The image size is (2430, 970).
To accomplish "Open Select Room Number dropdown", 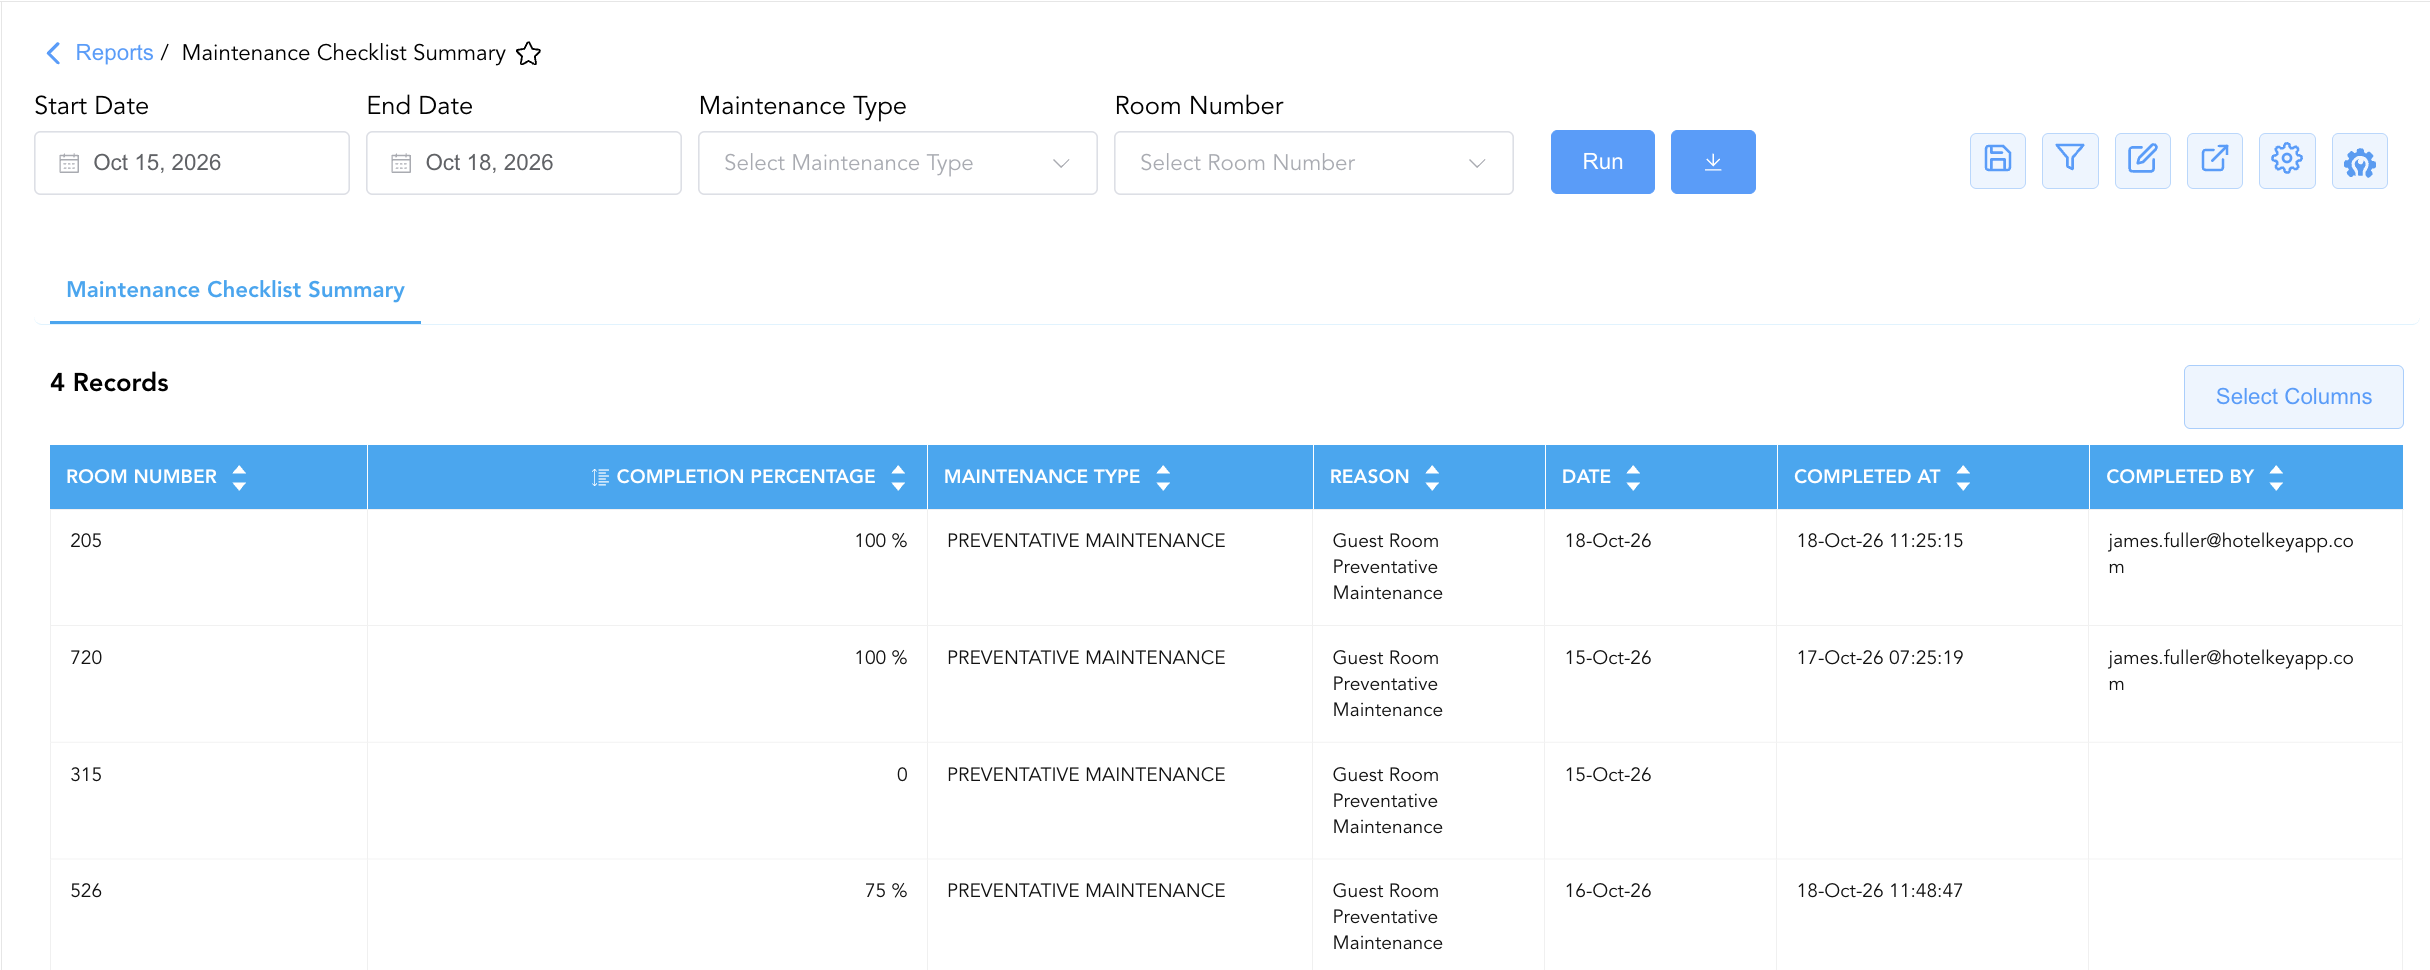I will pyautogui.click(x=1313, y=163).
